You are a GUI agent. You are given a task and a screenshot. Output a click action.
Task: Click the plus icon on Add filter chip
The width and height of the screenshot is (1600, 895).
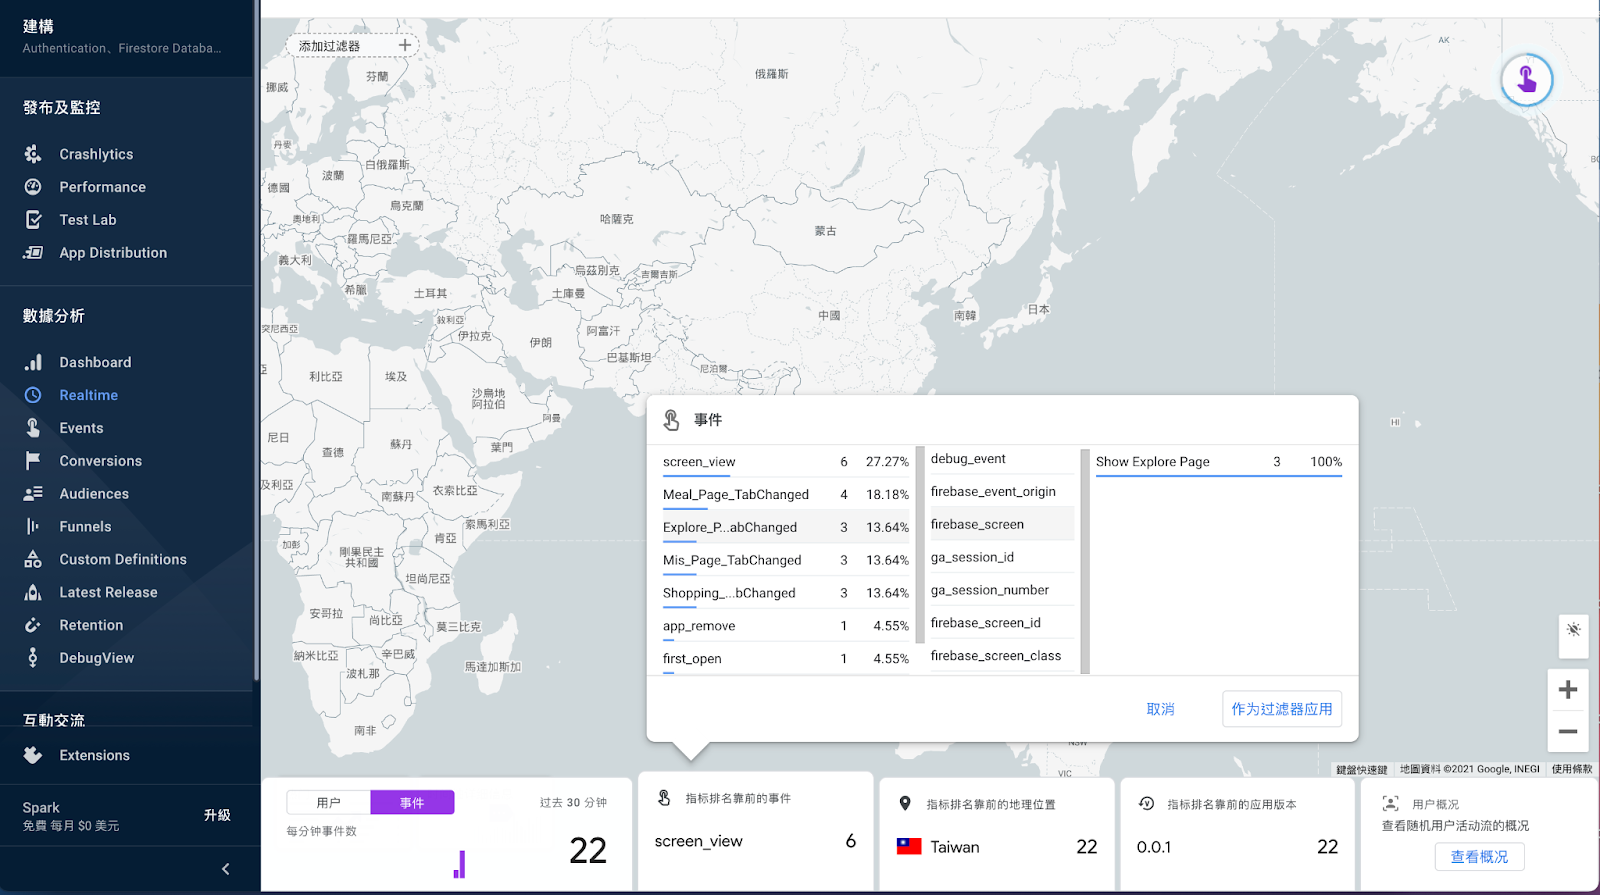point(404,45)
